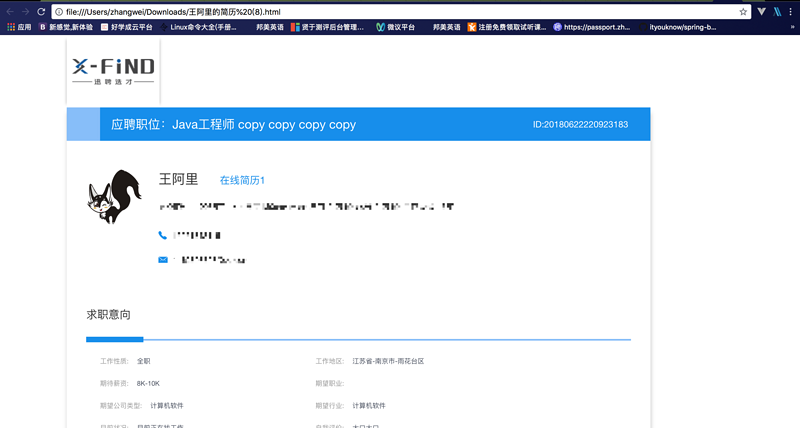Click the X-FIND logo
Image resolution: width=800 pixels, height=428 pixels.
113,71
